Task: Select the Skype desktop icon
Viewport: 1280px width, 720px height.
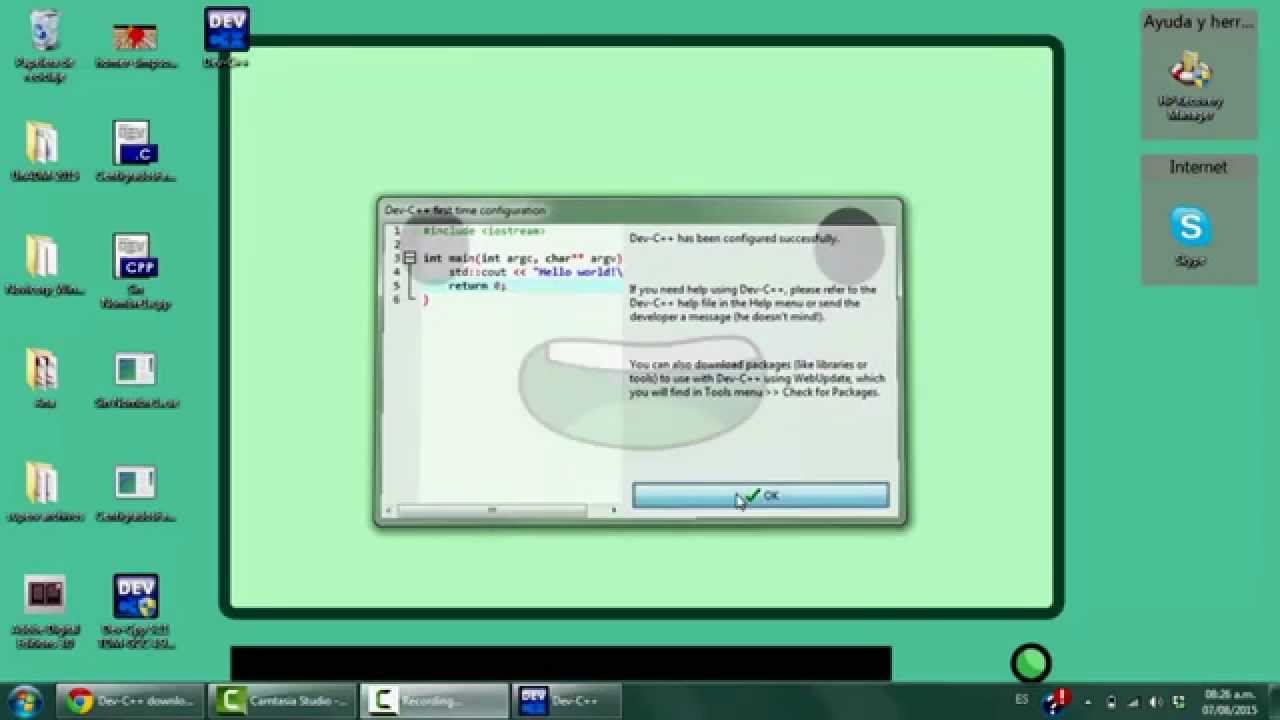Action: tap(1191, 236)
